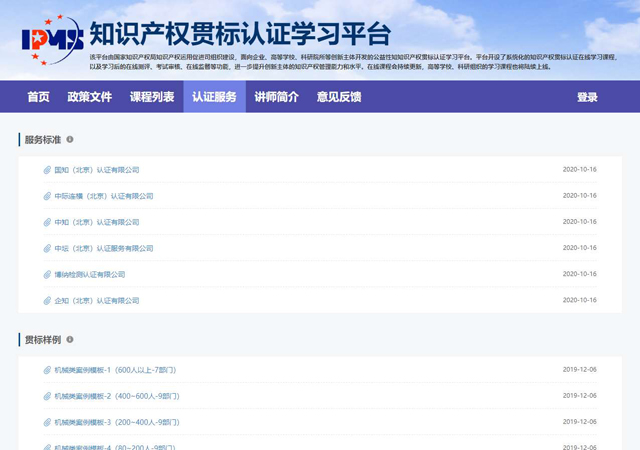640x450 pixels.
Task: Open 中知（北京）认证有限公司 link
Action: (97, 222)
